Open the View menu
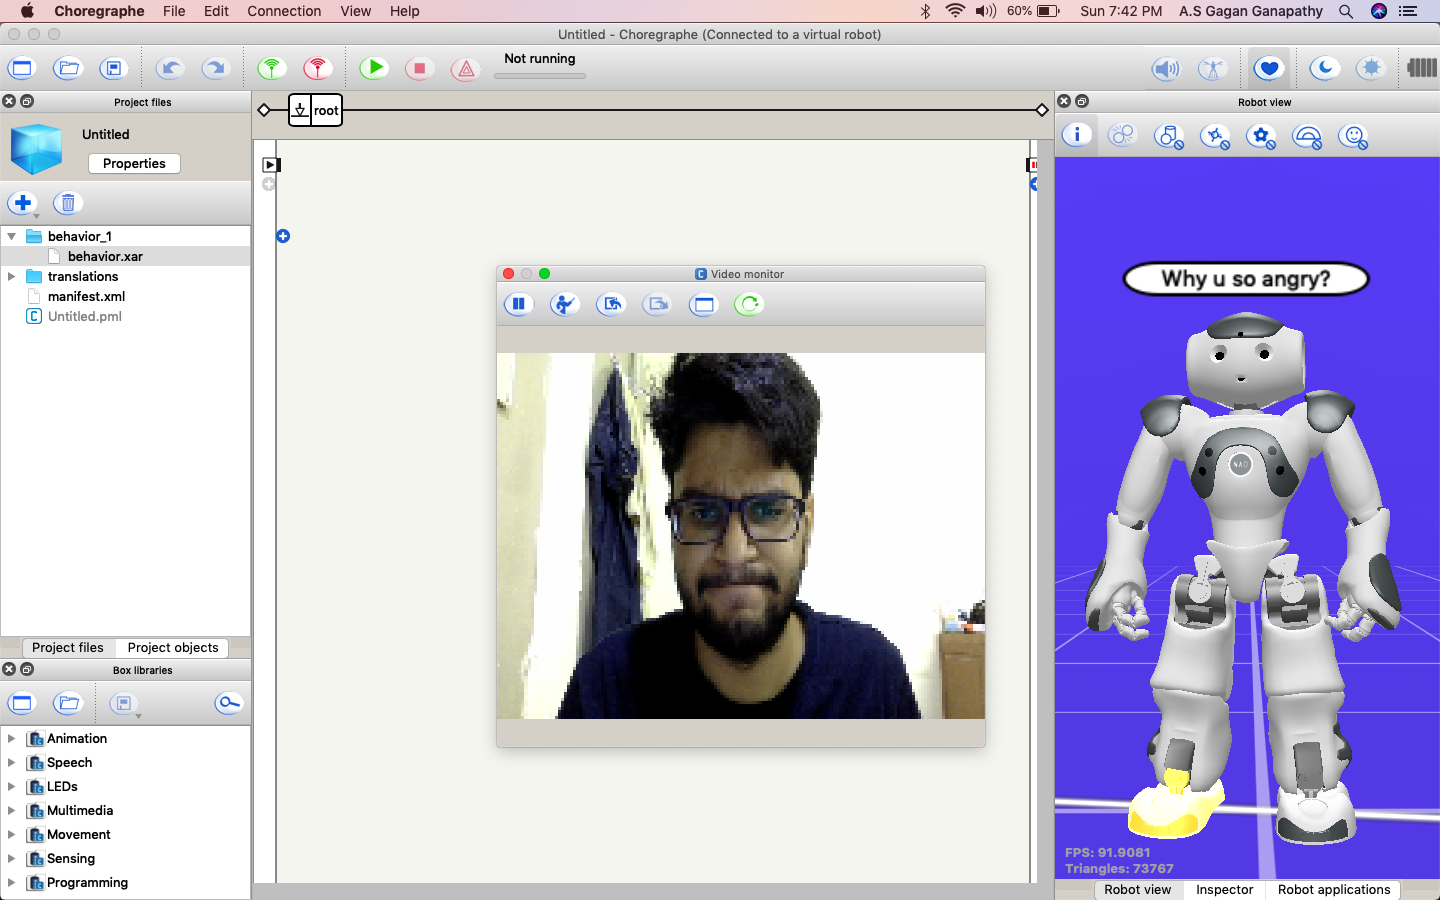 click(x=355, y=11)
